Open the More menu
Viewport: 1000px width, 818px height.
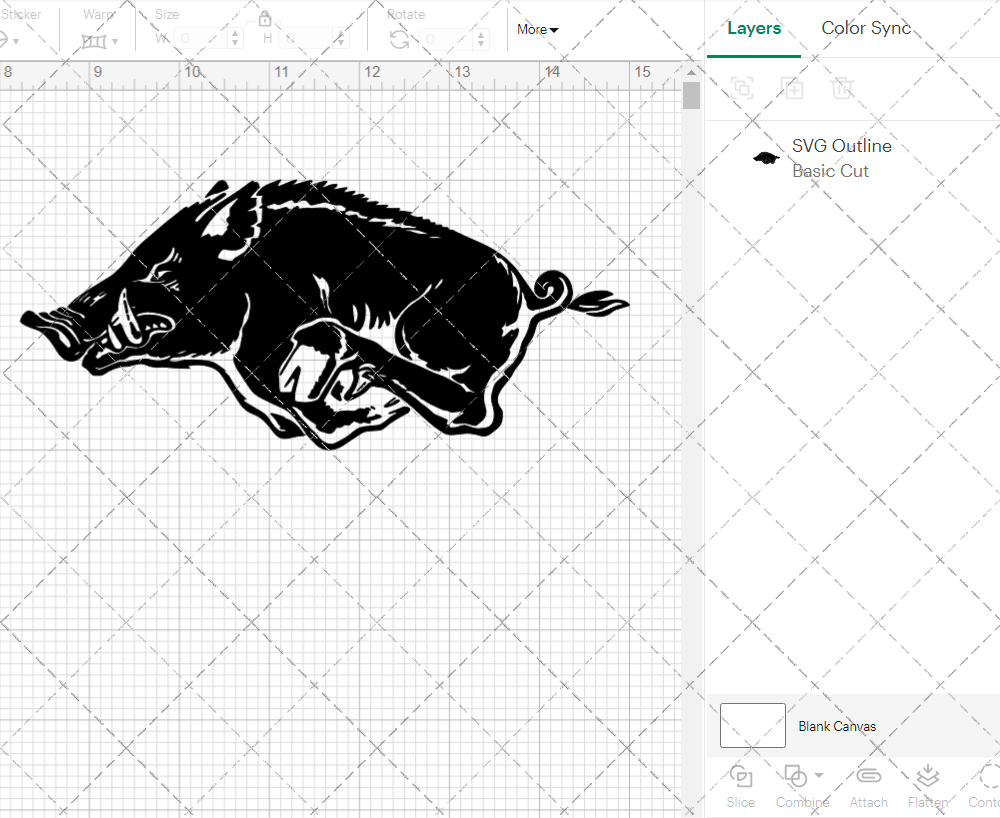(537, 30)
